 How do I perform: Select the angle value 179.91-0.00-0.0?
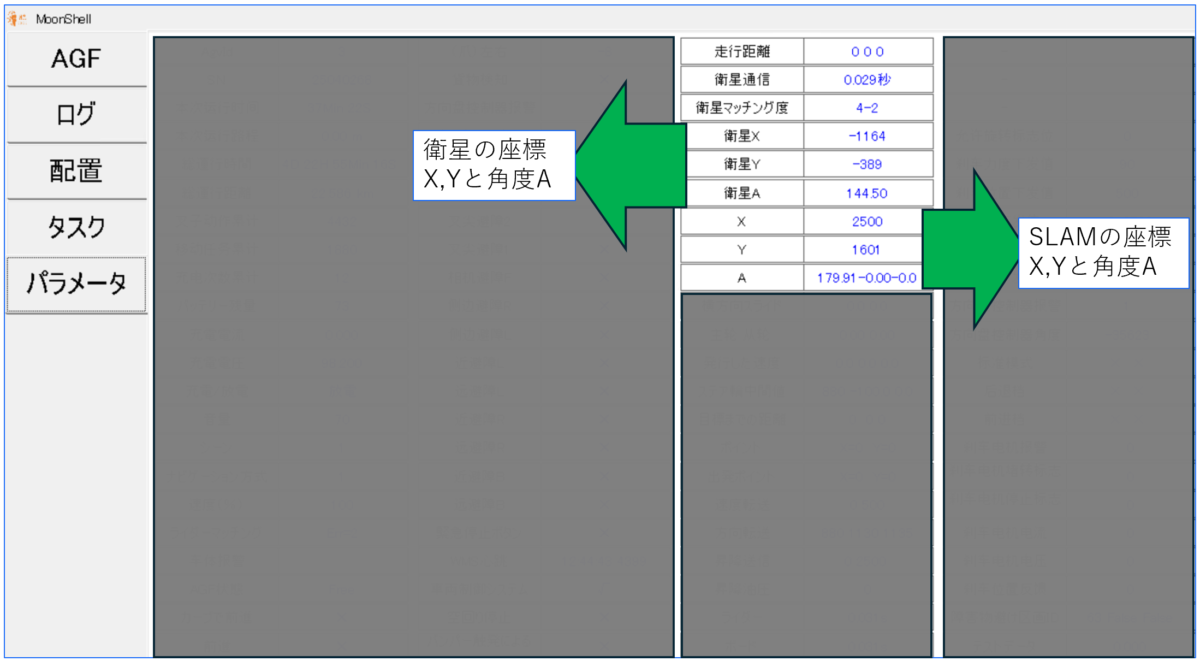867,278
